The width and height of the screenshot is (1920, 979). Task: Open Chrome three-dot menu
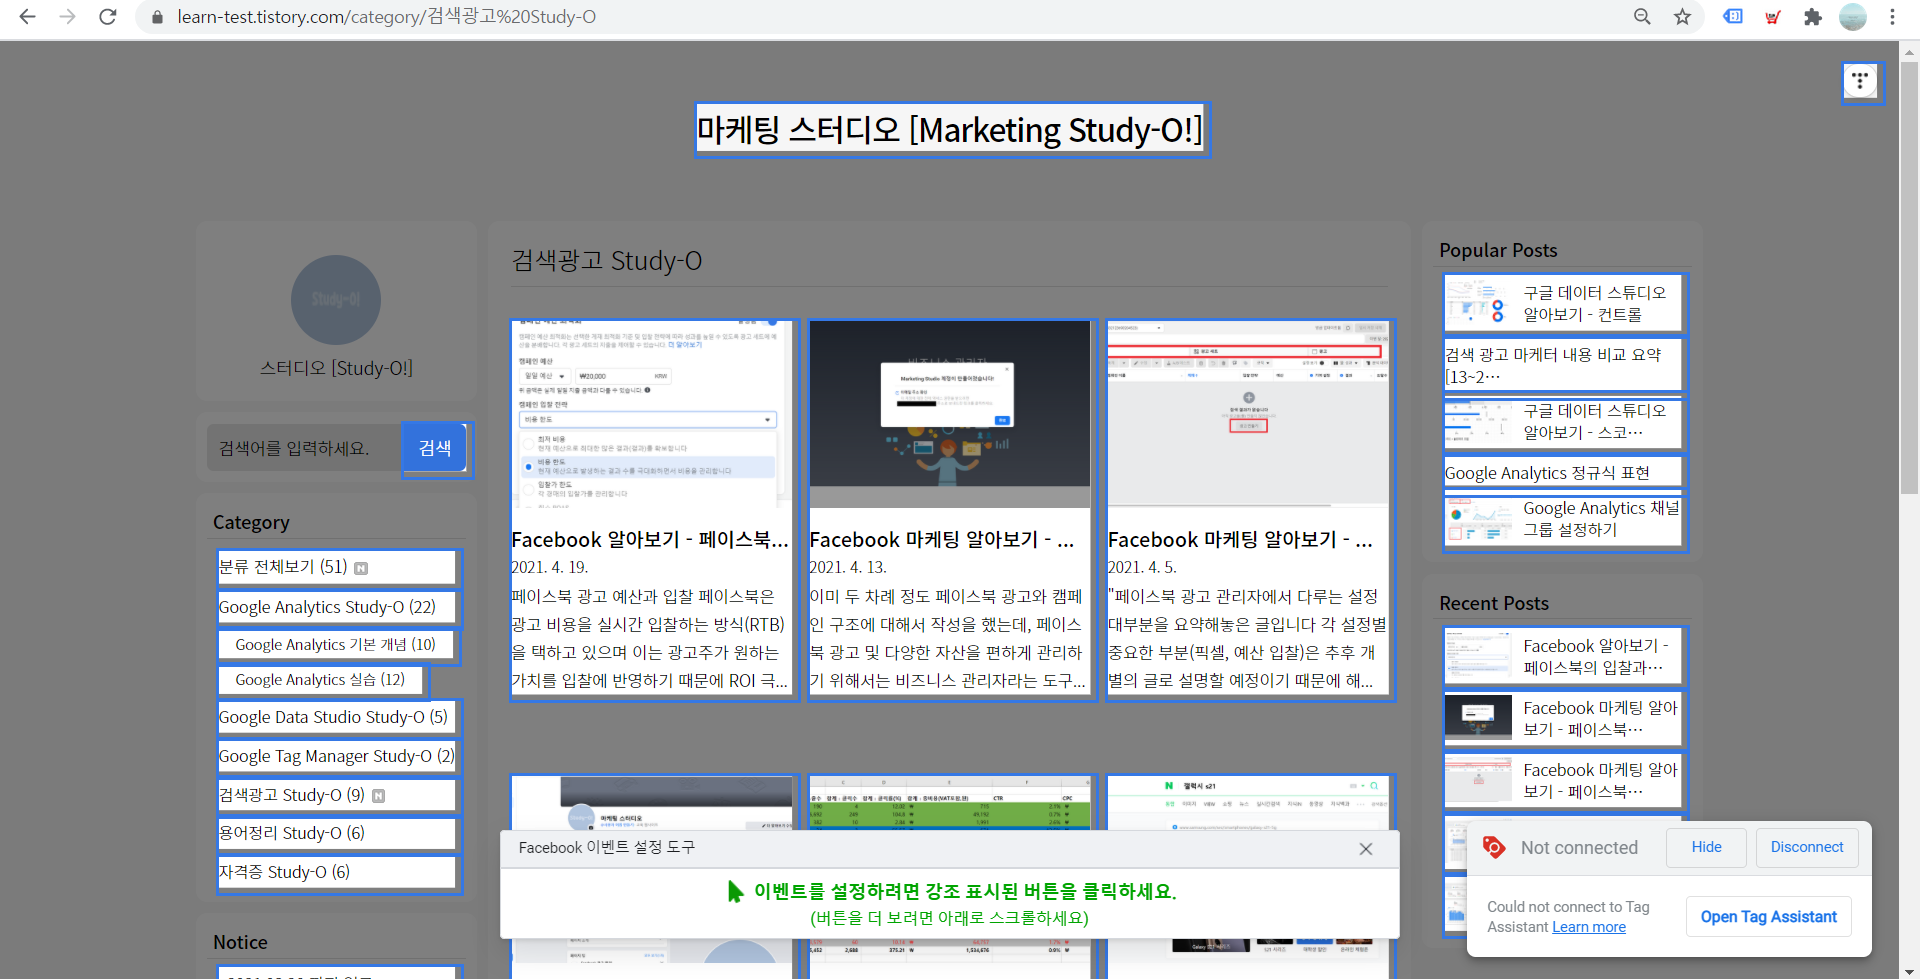click(1892, 17)
